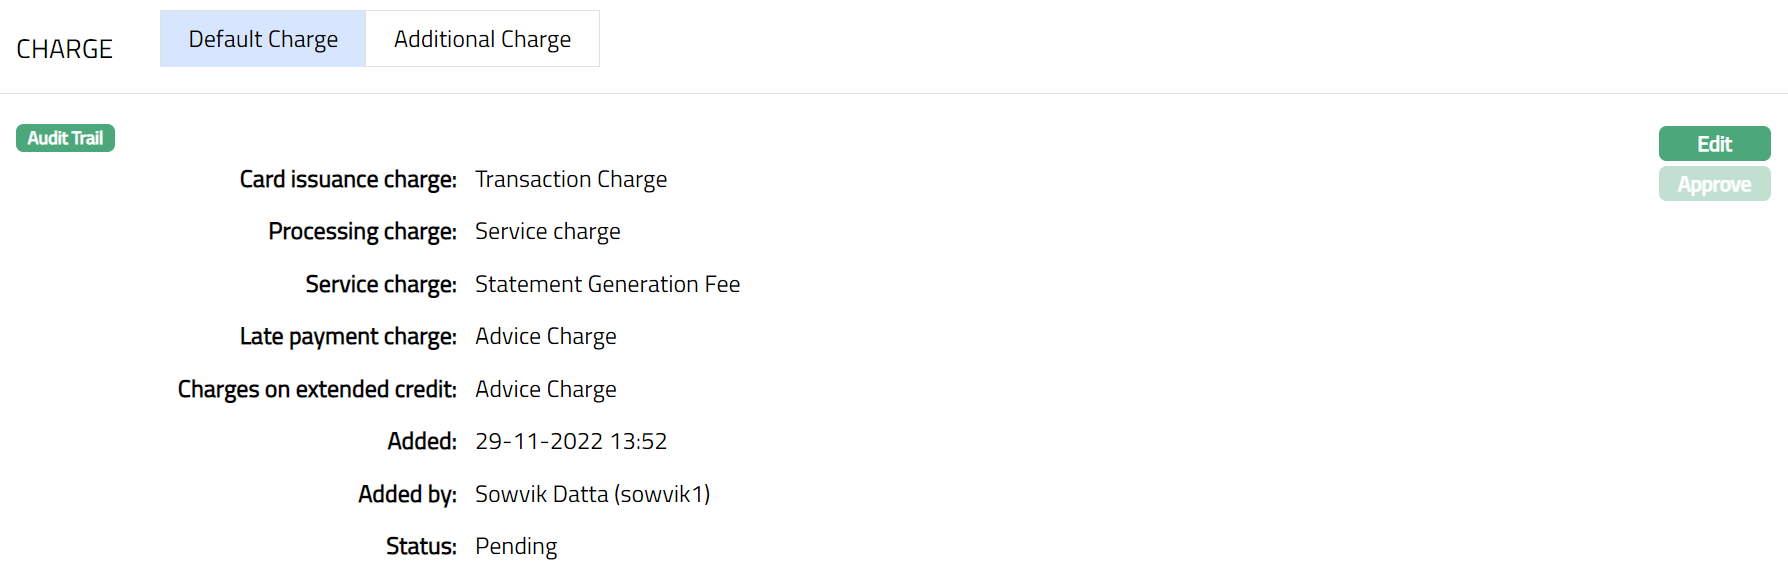Image resolution: width=1788 pixels, height=572 pixels.
Task: Click the Late payment charge label
Action: point(348,336)
